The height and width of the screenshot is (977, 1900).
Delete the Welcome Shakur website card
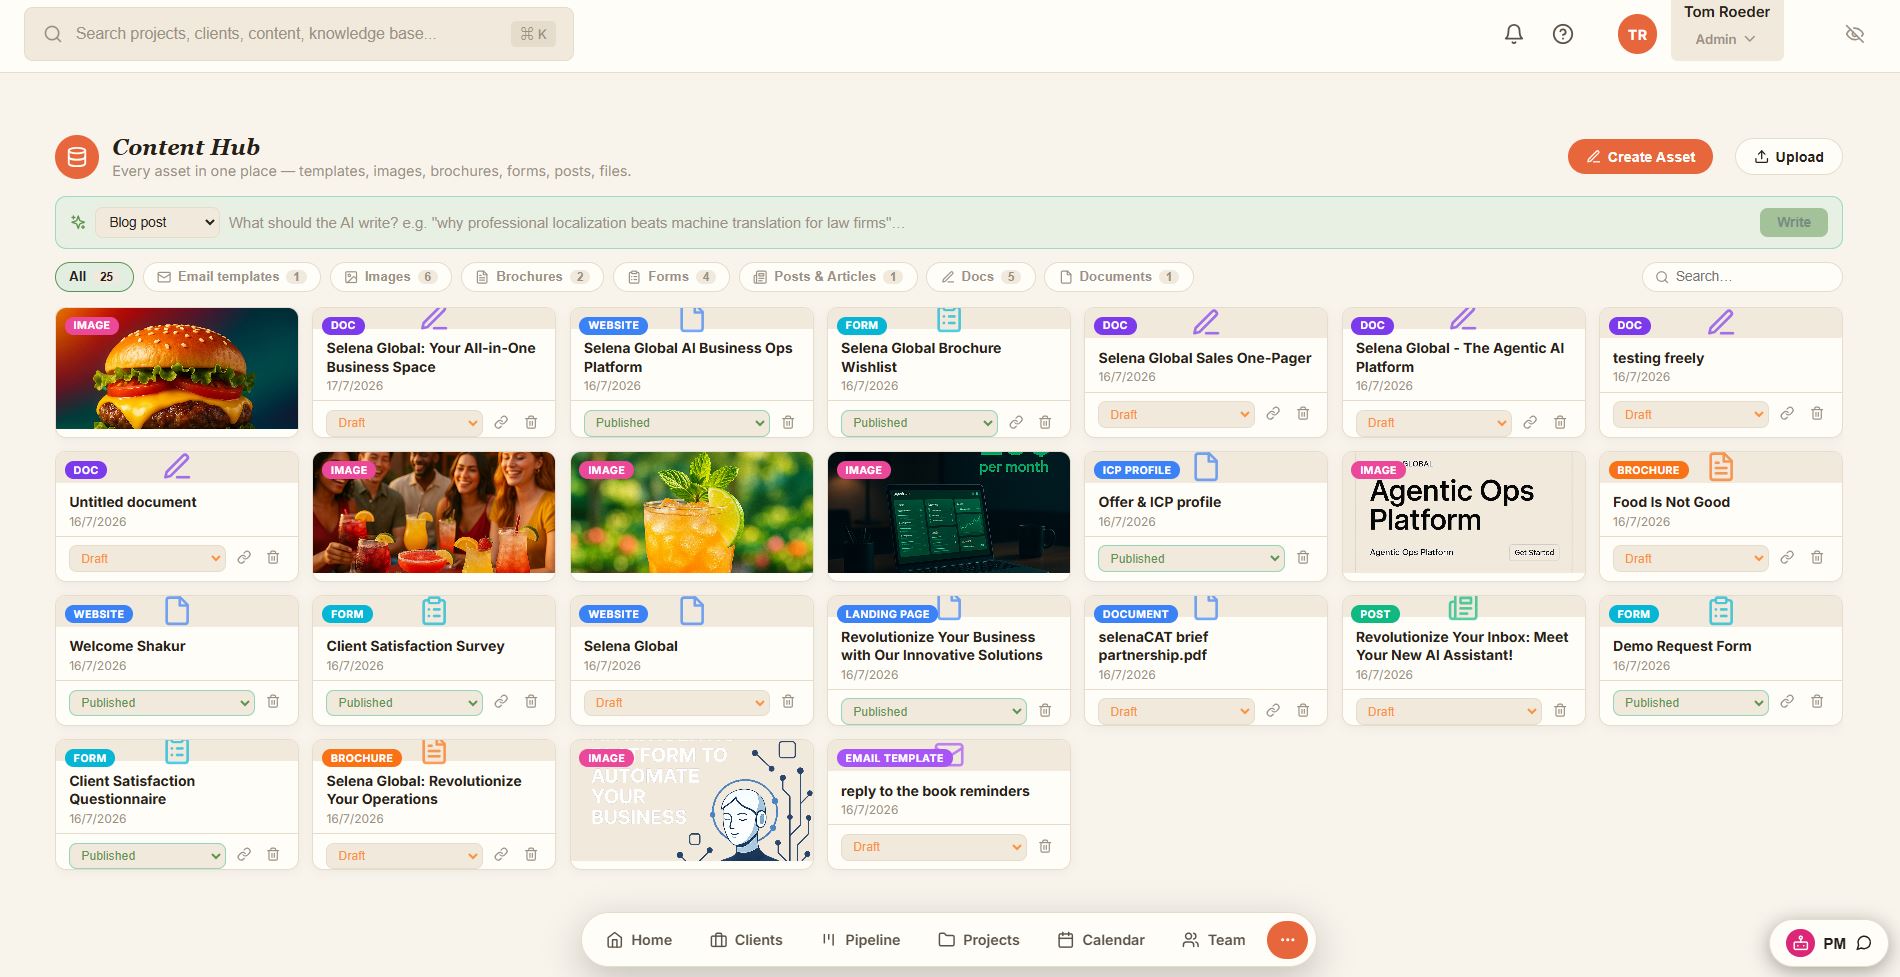pos(273,702)
